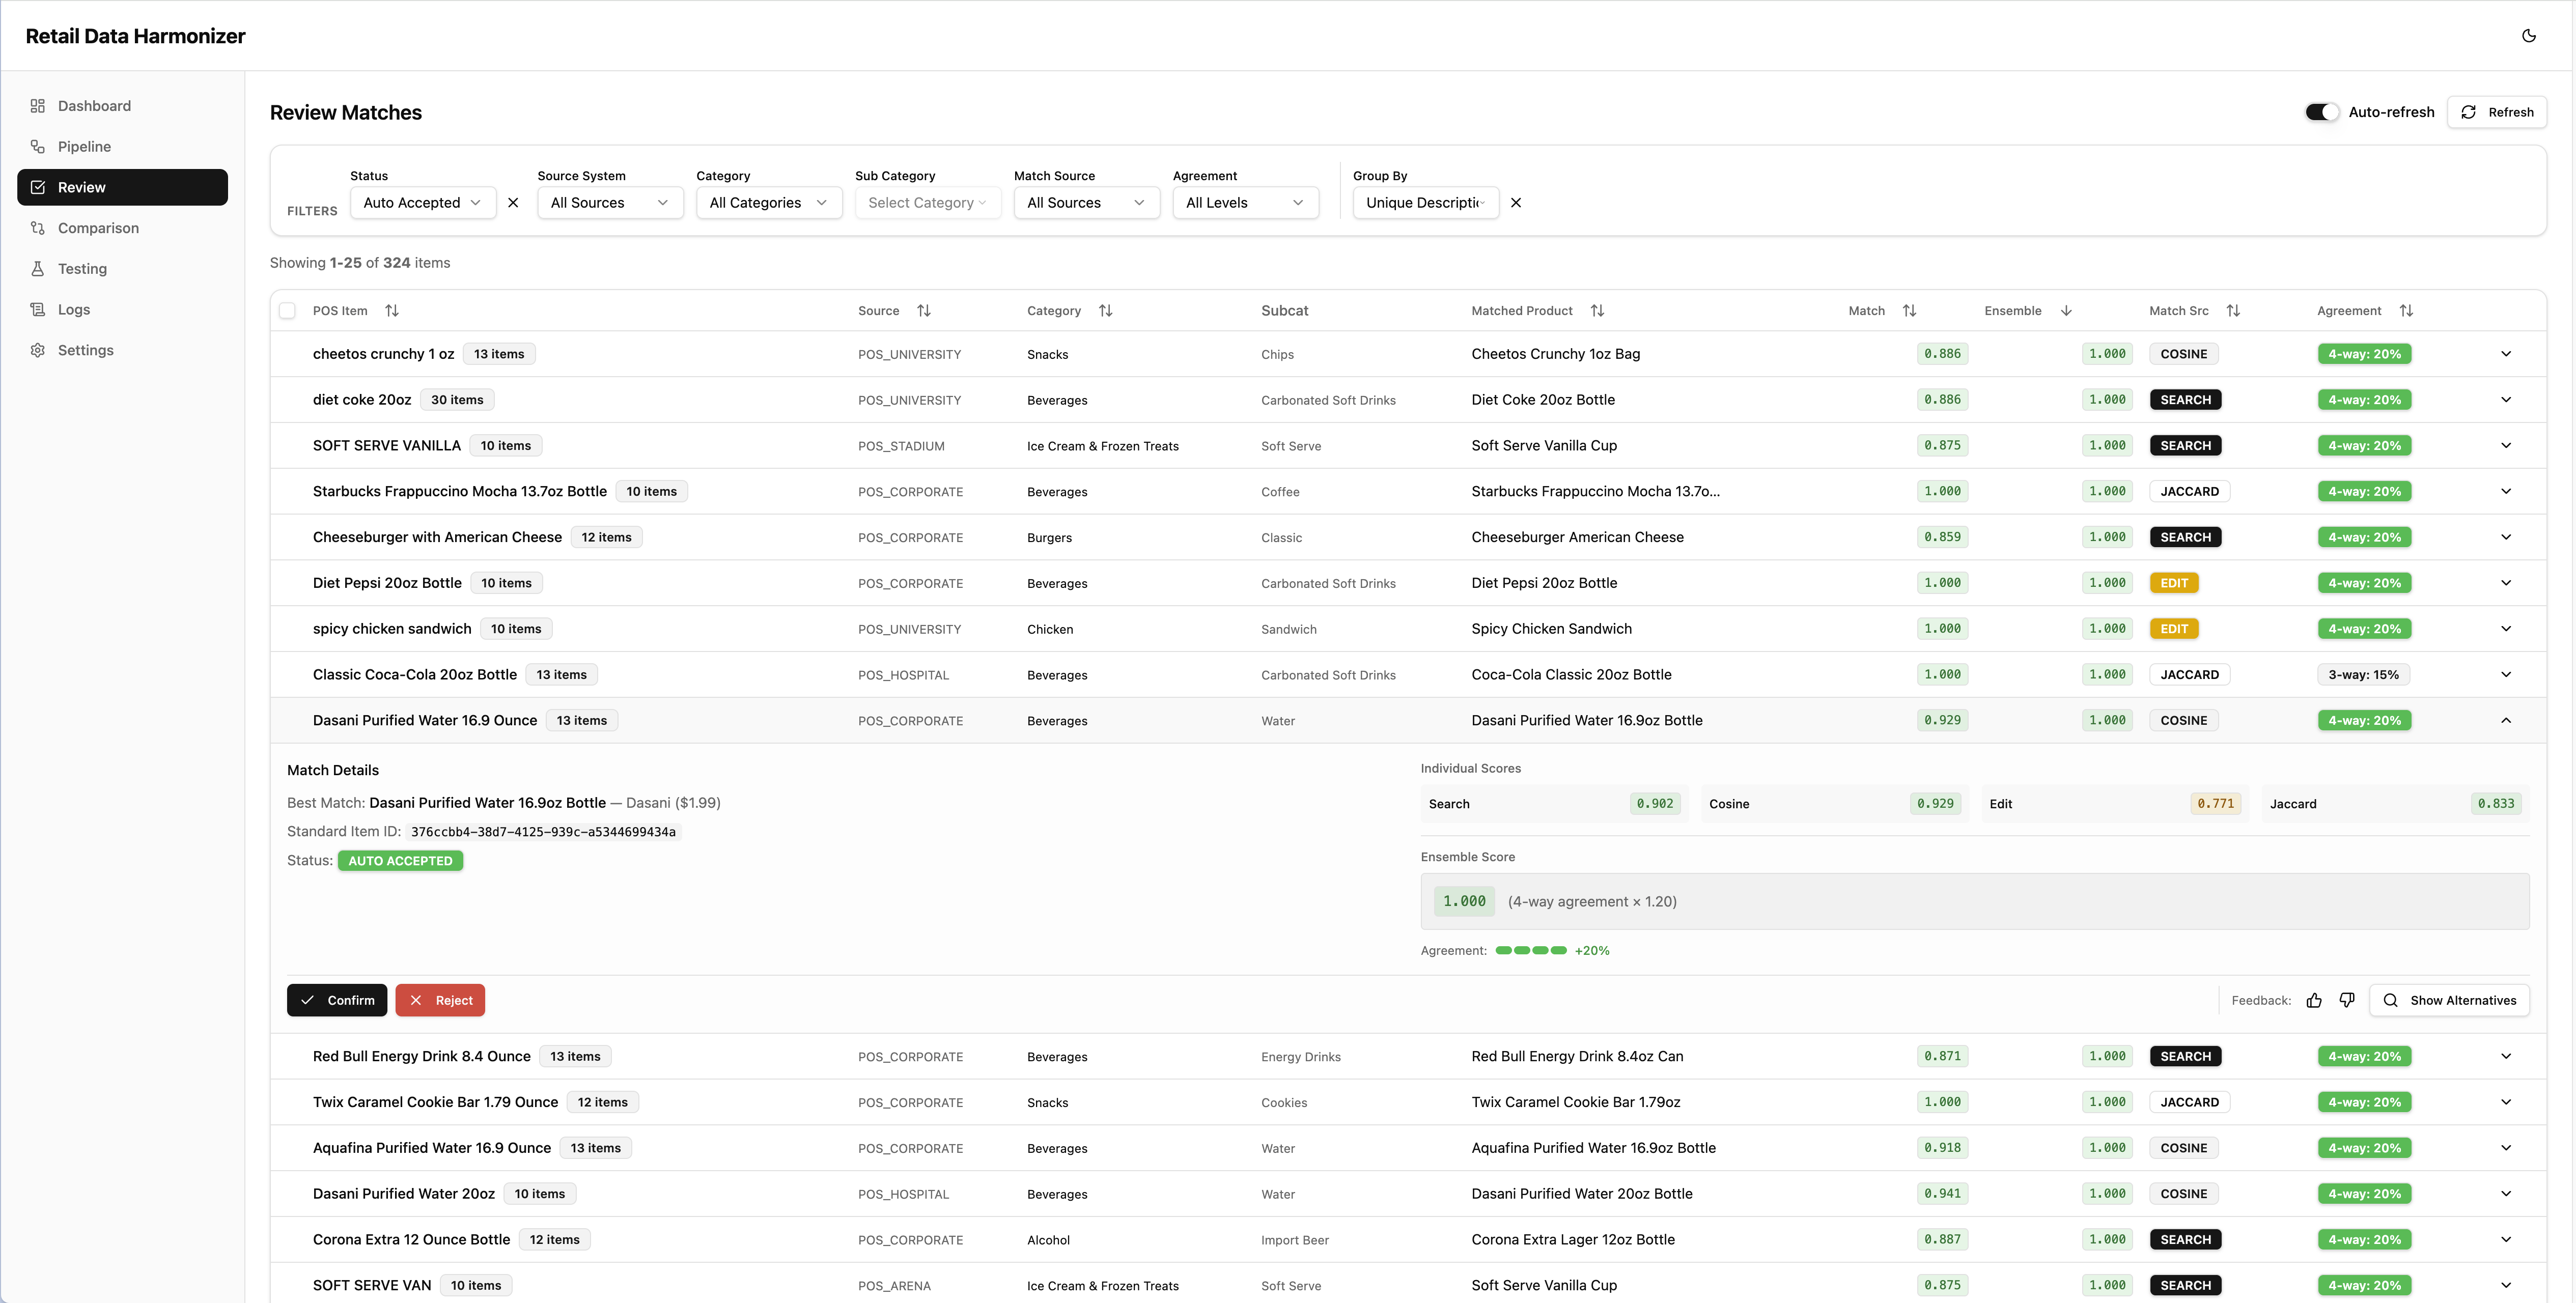Sort by POS Item column arrows

pos(392,311)
